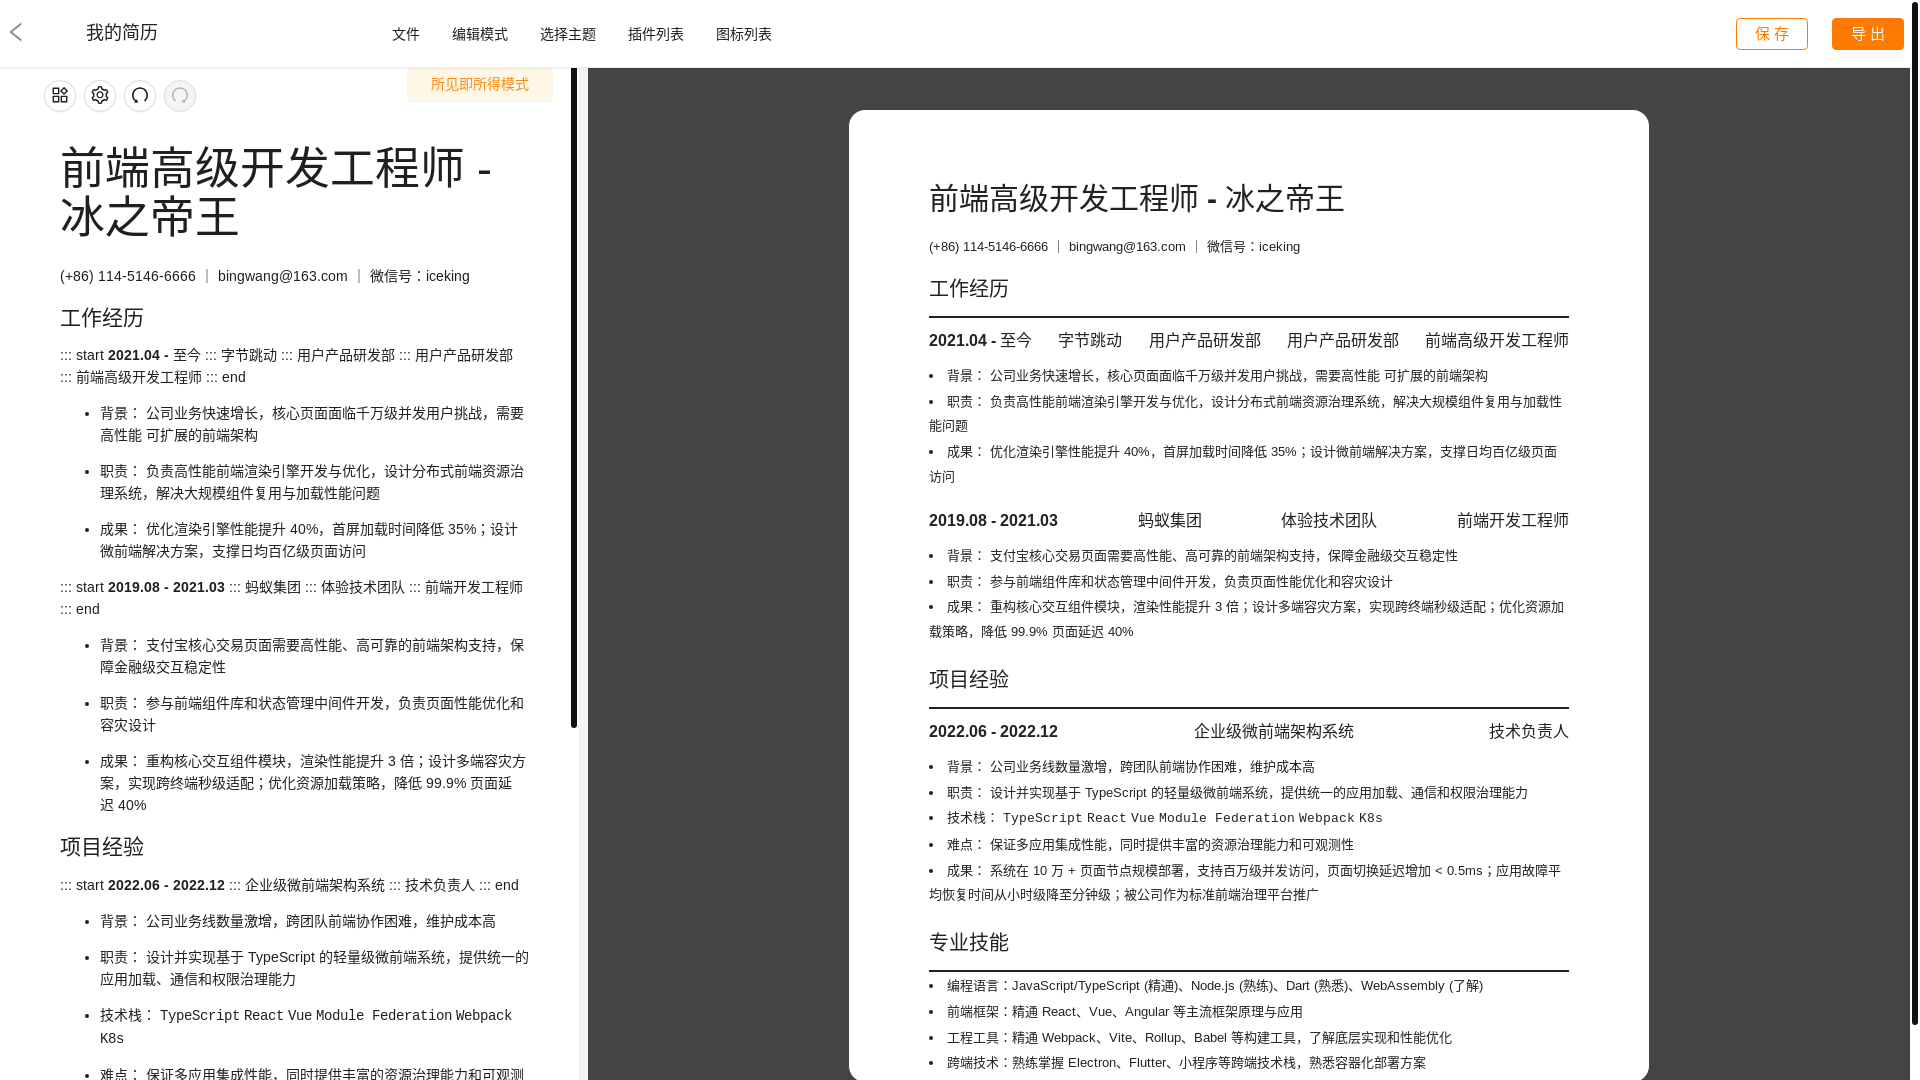This screenshot has height=1080, width=1920.
Task: Open the 插件列表 menu
Action: (x=656, y=34)
